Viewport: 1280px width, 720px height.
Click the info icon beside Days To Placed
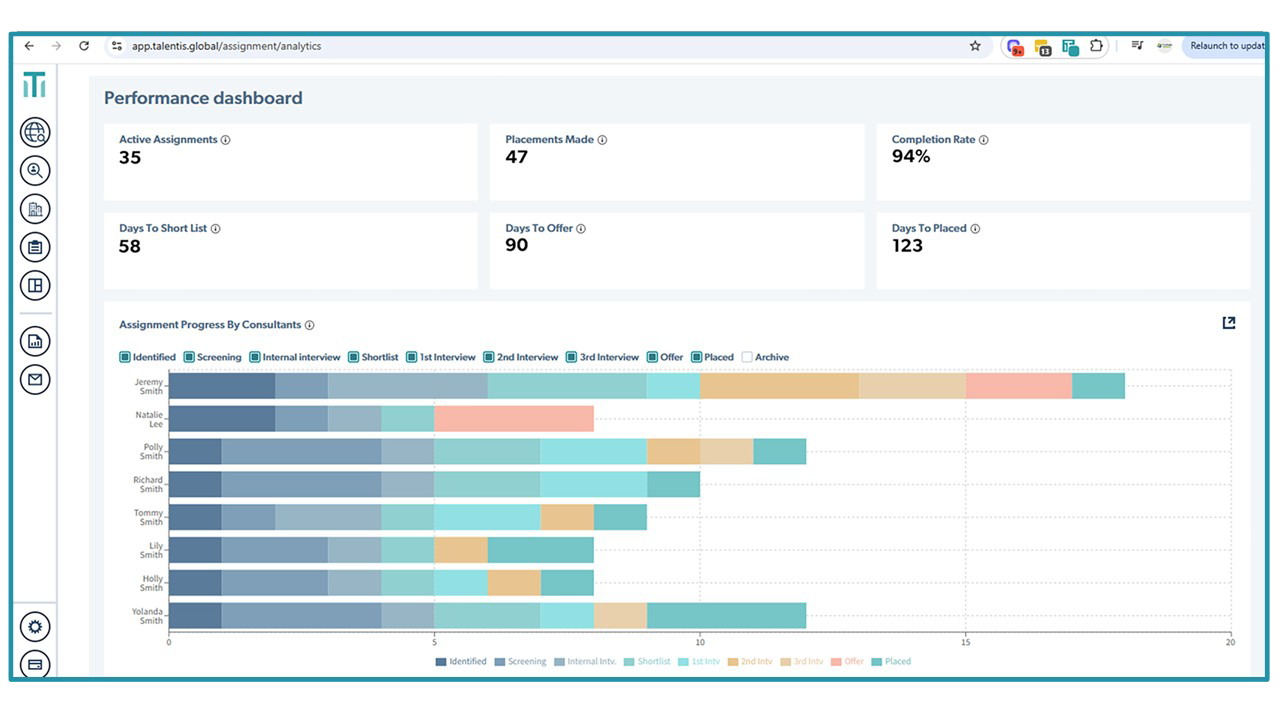(975, 229)
